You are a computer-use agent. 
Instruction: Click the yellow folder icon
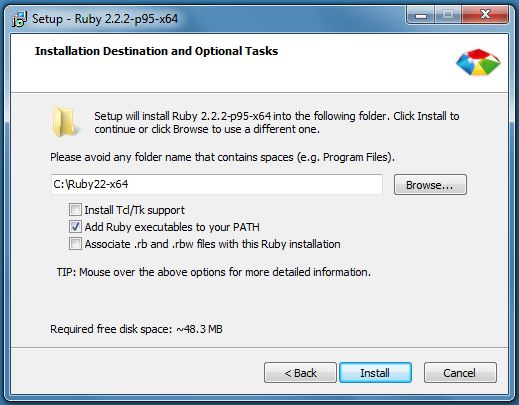64,121
